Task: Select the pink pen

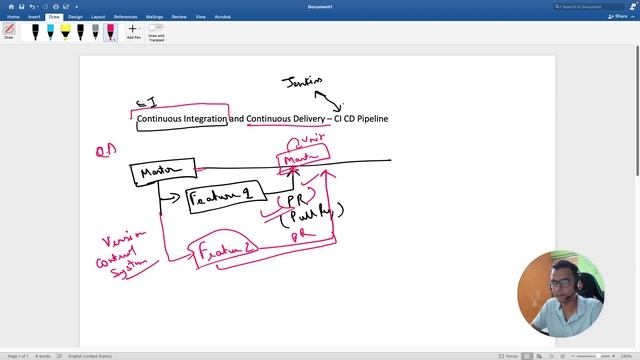Action: click(110, 32)
